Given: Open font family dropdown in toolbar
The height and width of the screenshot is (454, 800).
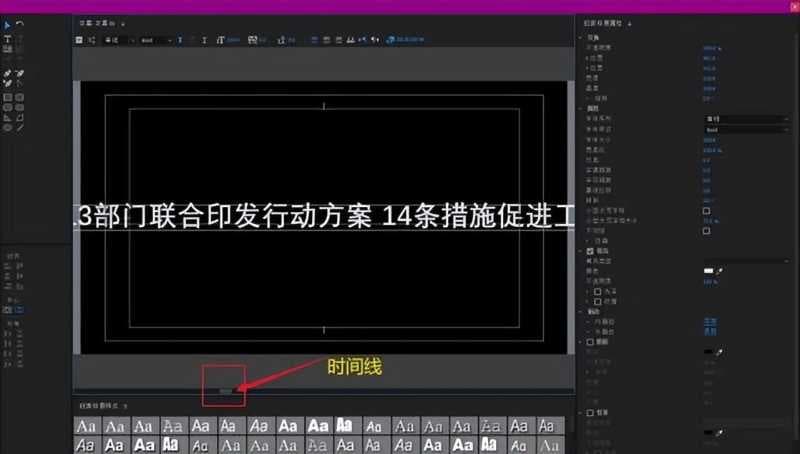Looking at the screenshot, I should (x=119, y=40).
